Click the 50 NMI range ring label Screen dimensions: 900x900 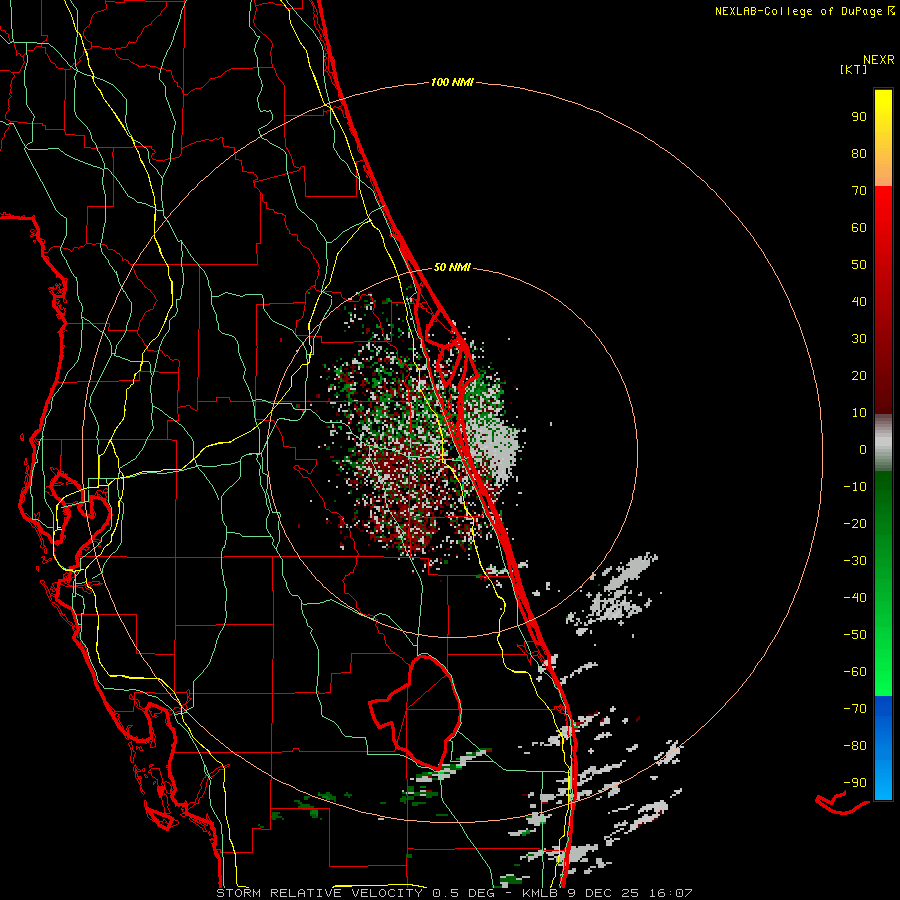coord(452,267)
